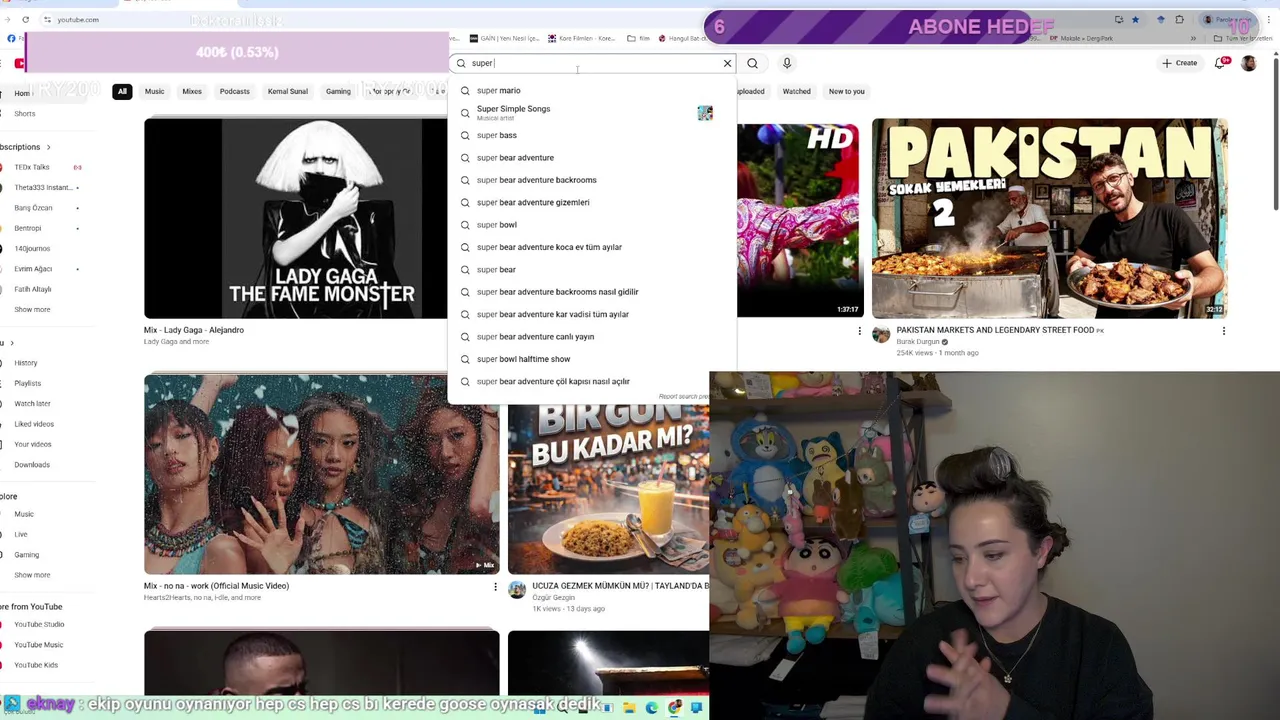Open the Pakistan street food video thumbnail
Image resolution: width=1280 pixels, height=720 pixels.
click(x=1050, y=218)
